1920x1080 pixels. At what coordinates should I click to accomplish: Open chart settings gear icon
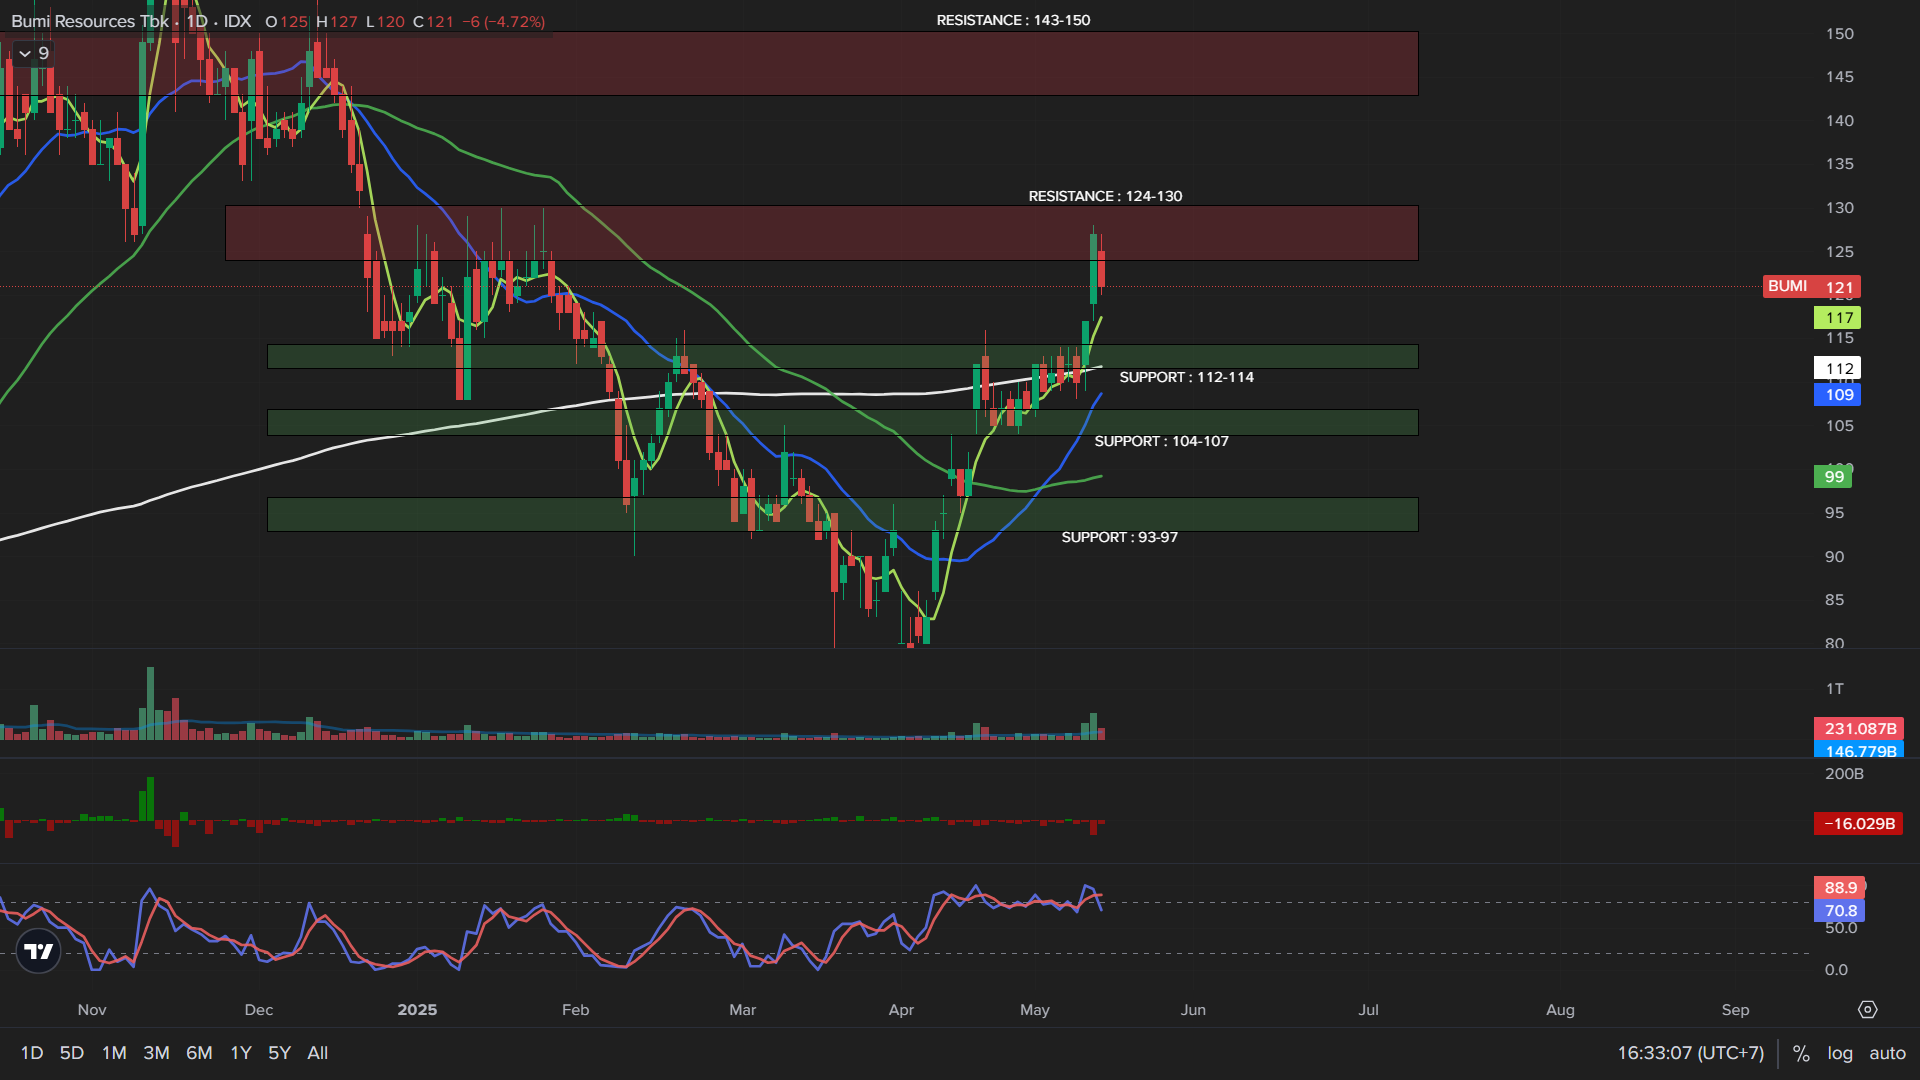(1867, 1010)
